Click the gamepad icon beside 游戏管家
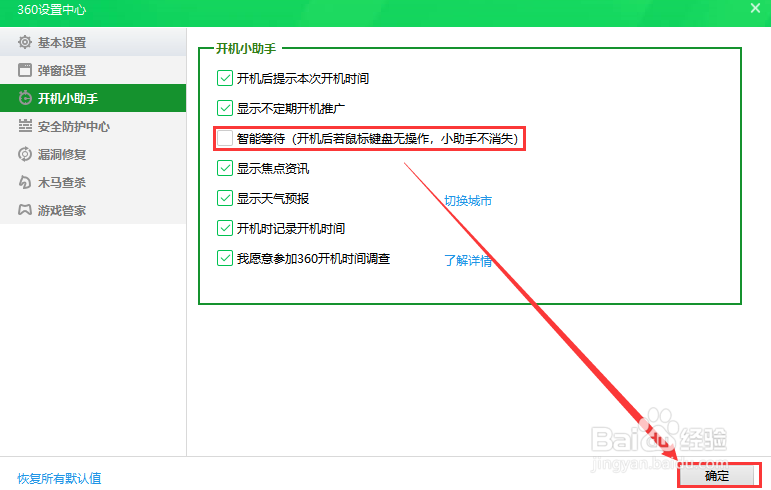Screen dimensions: 771x490 pos(25,210)
